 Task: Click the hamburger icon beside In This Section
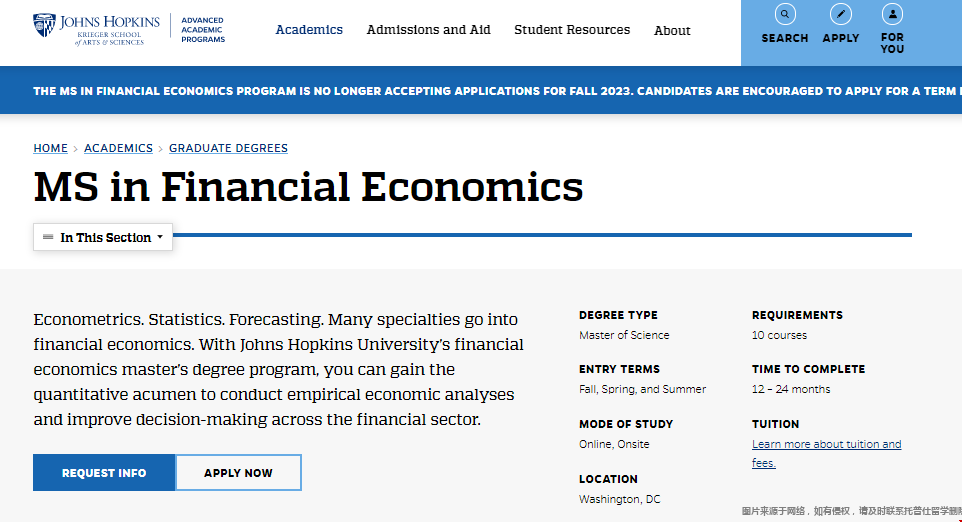pyautogui.click(x=48, y=237)
